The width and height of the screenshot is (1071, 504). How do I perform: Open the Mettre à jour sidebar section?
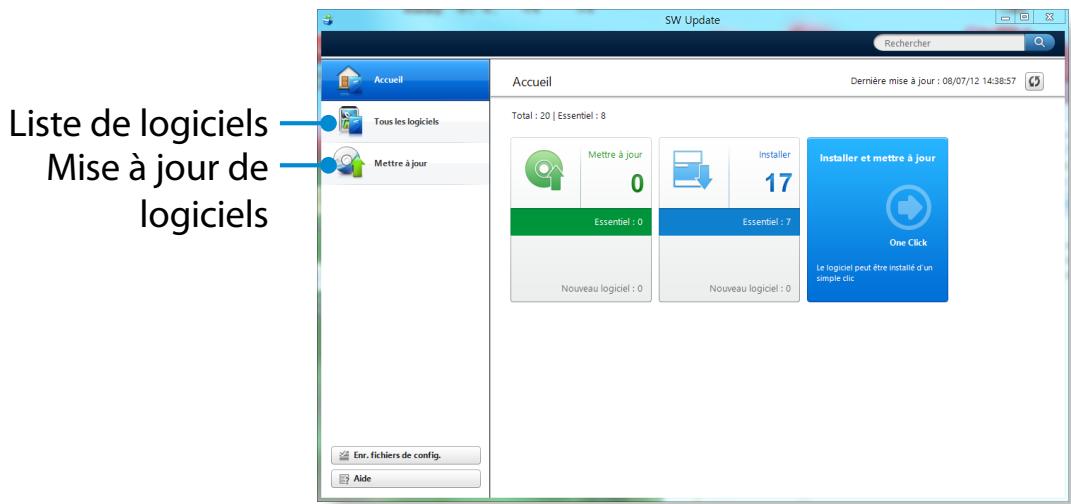(x=400, y=163)
